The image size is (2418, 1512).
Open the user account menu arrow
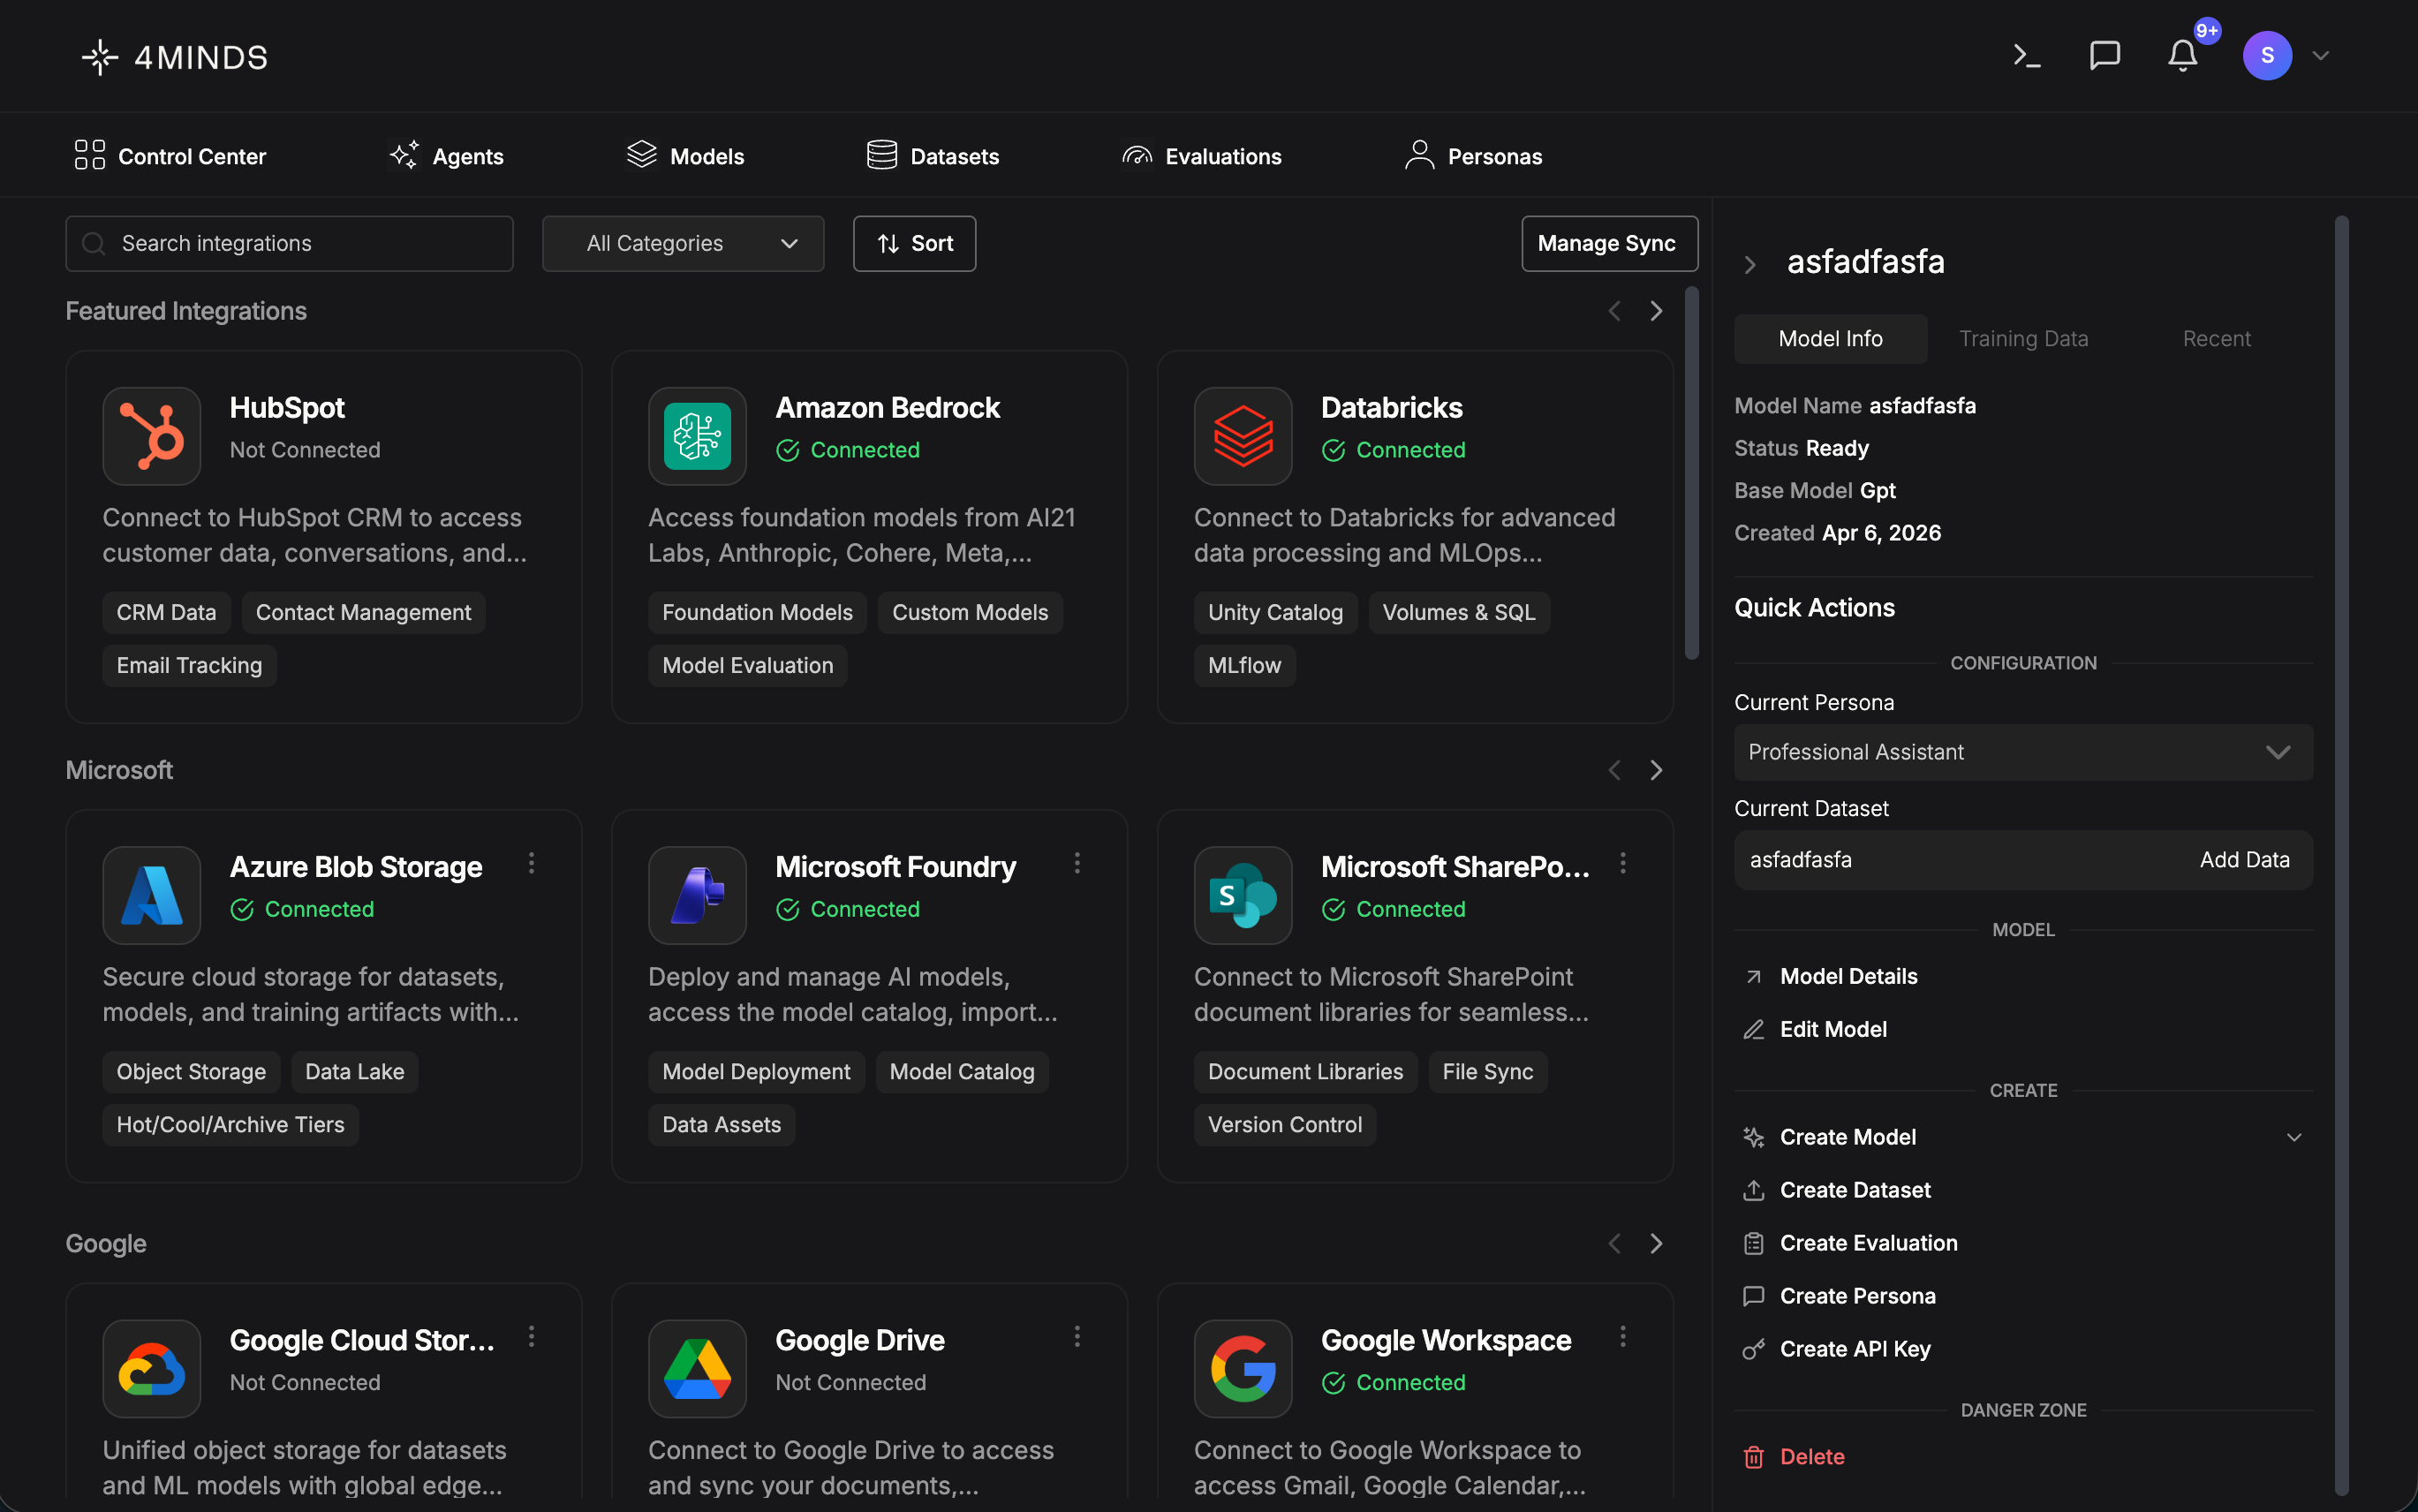point(2321,56)
